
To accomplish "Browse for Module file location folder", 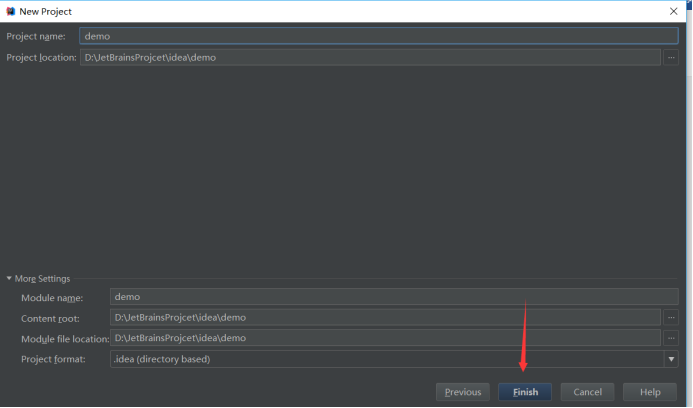I will (x=671, y=338).
